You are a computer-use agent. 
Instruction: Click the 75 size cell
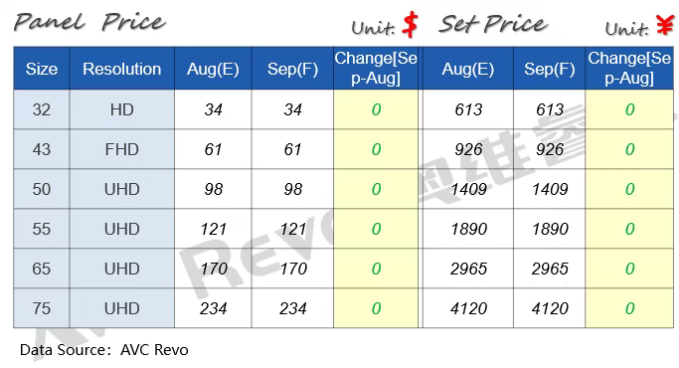pos(42,308)
